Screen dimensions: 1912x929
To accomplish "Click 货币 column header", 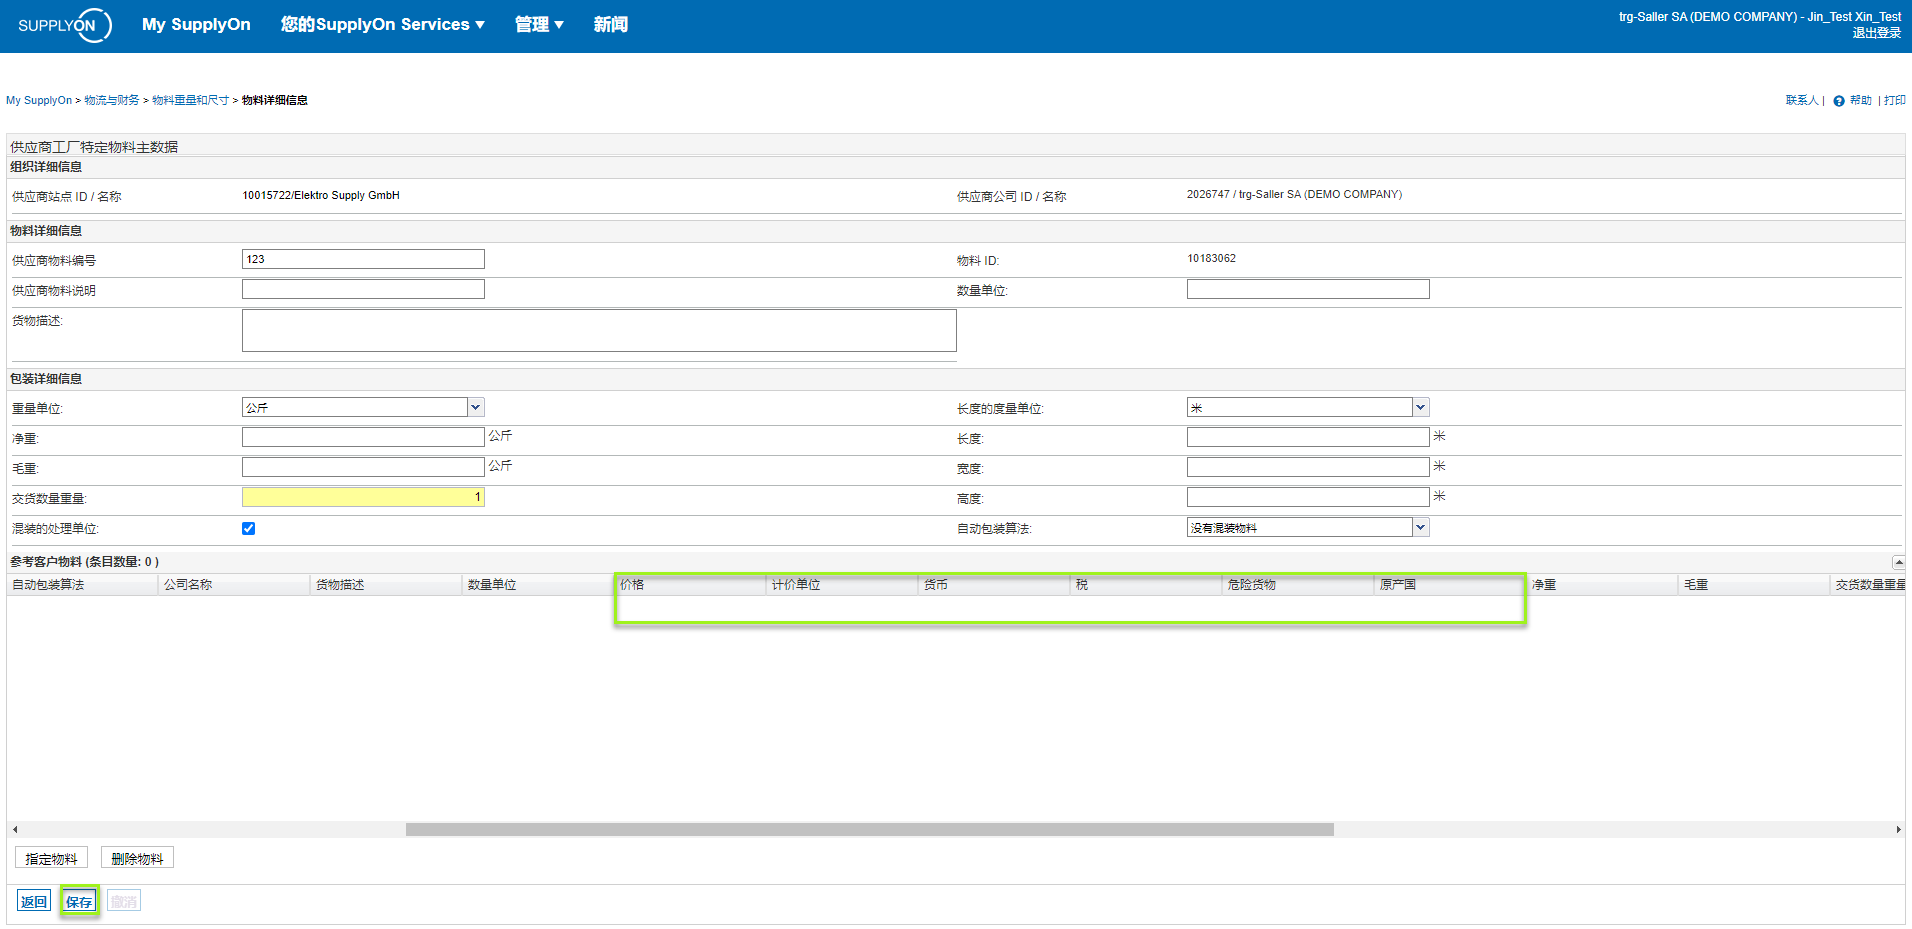I will [994, 584].
